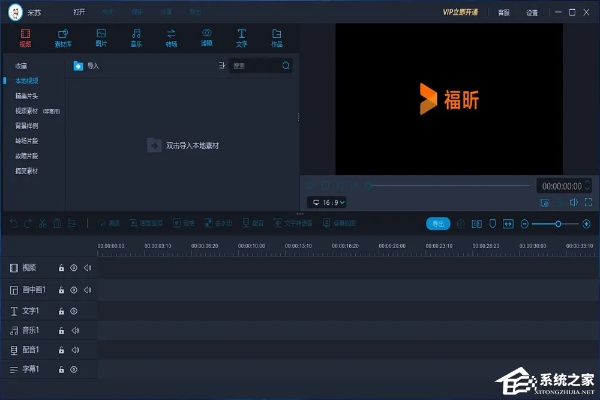600x400 pixels.
Task: Open the 音乐 (music) tab icon
Action: point(136,37)
